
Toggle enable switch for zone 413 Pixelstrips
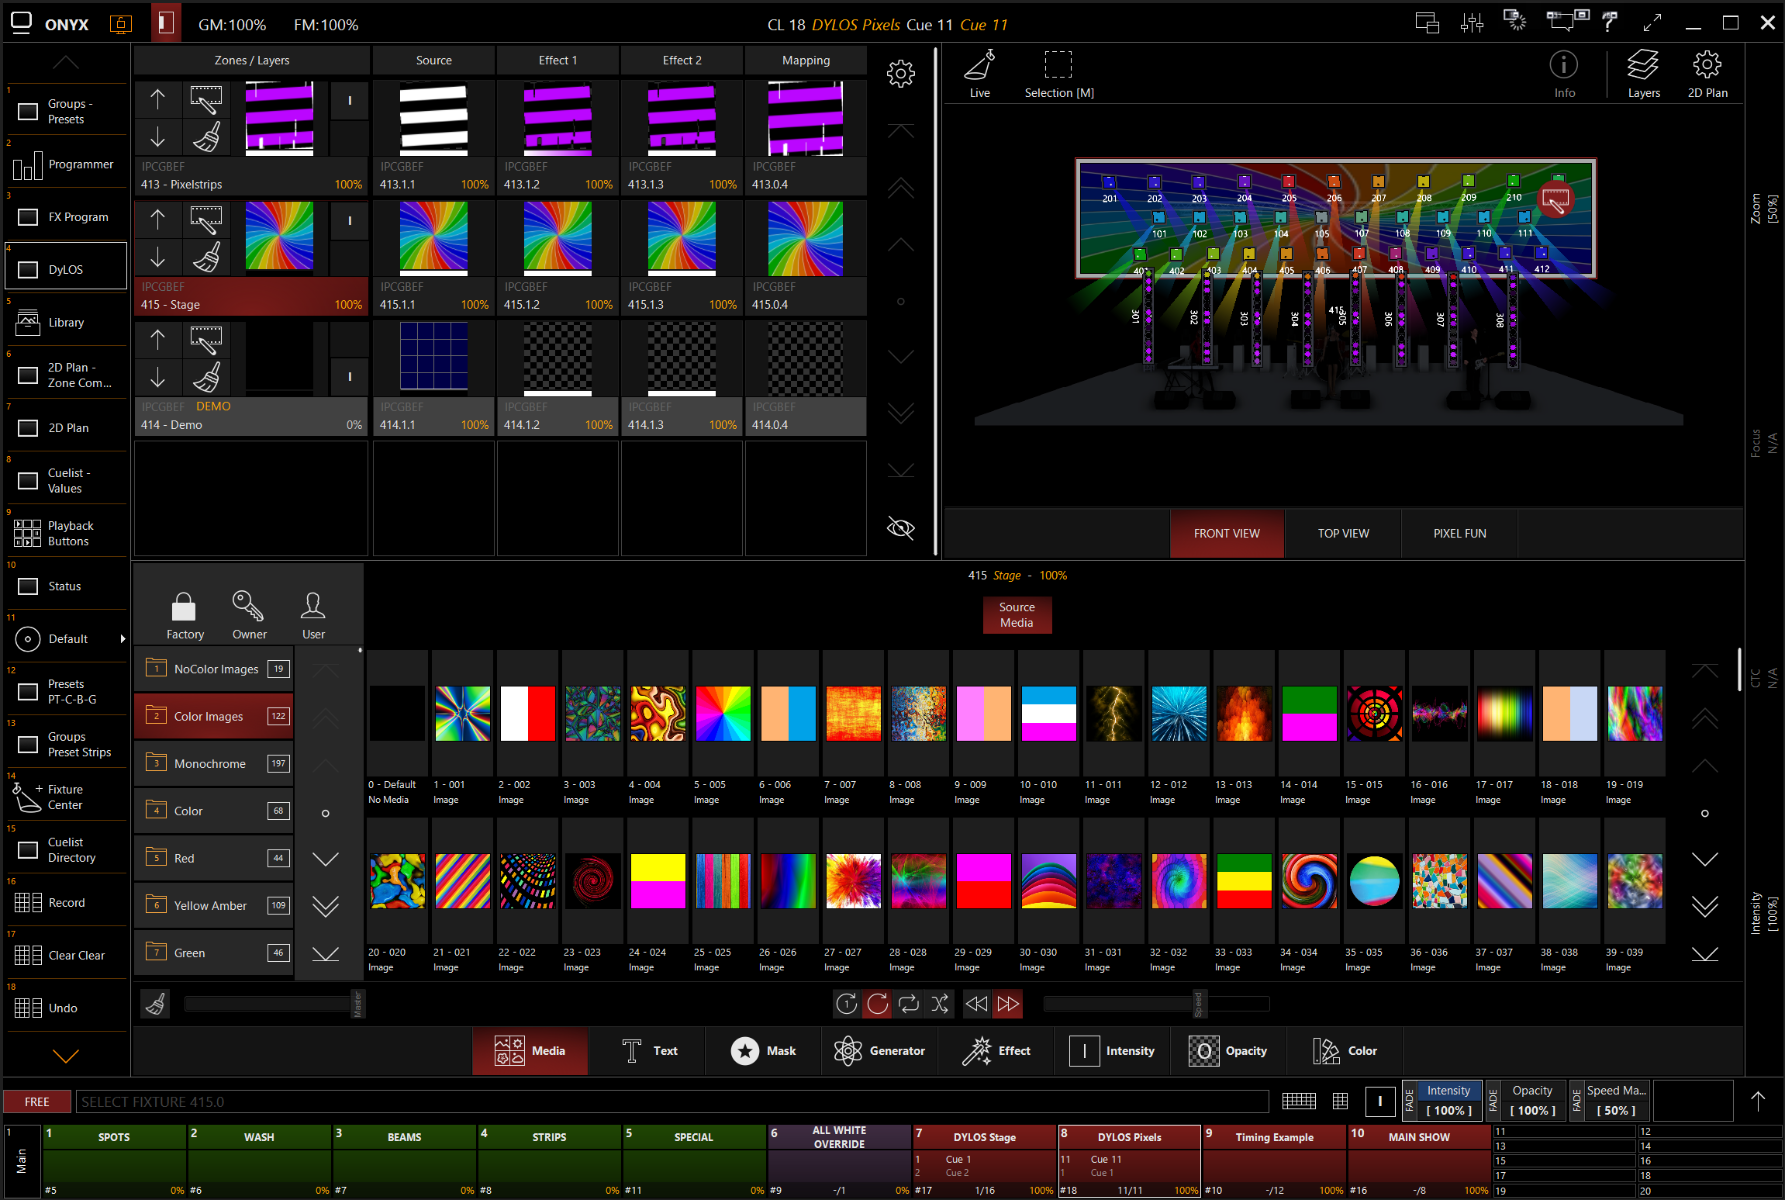click(x=349, y=100)
